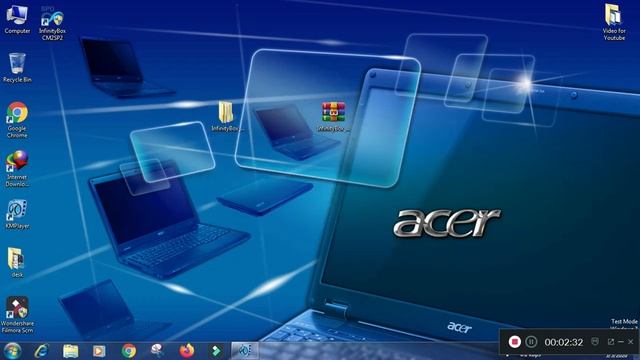The width and height of the screenshot is (640, 360).
Task: Launch Internet Explorer from taskbar
Action: 41,351
